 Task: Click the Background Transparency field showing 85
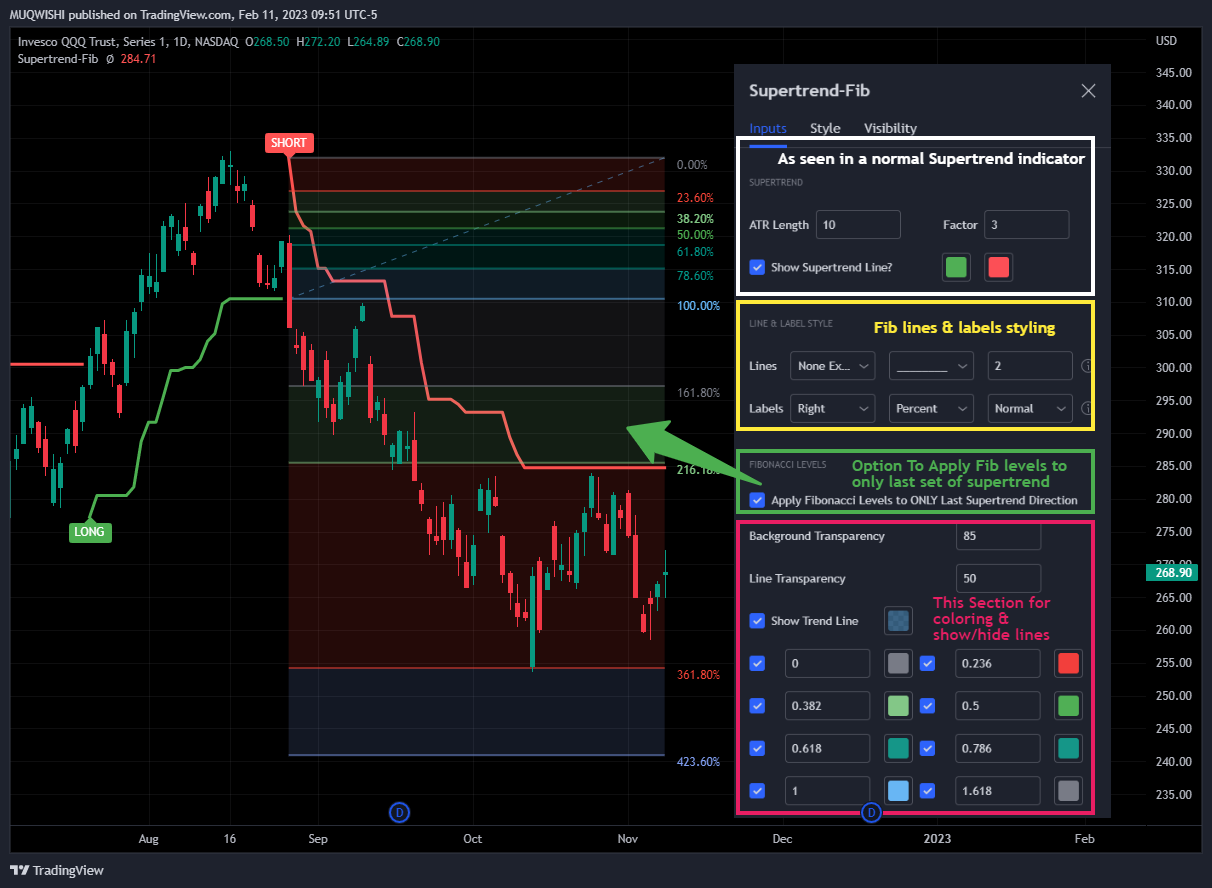[x=998, y=536]
